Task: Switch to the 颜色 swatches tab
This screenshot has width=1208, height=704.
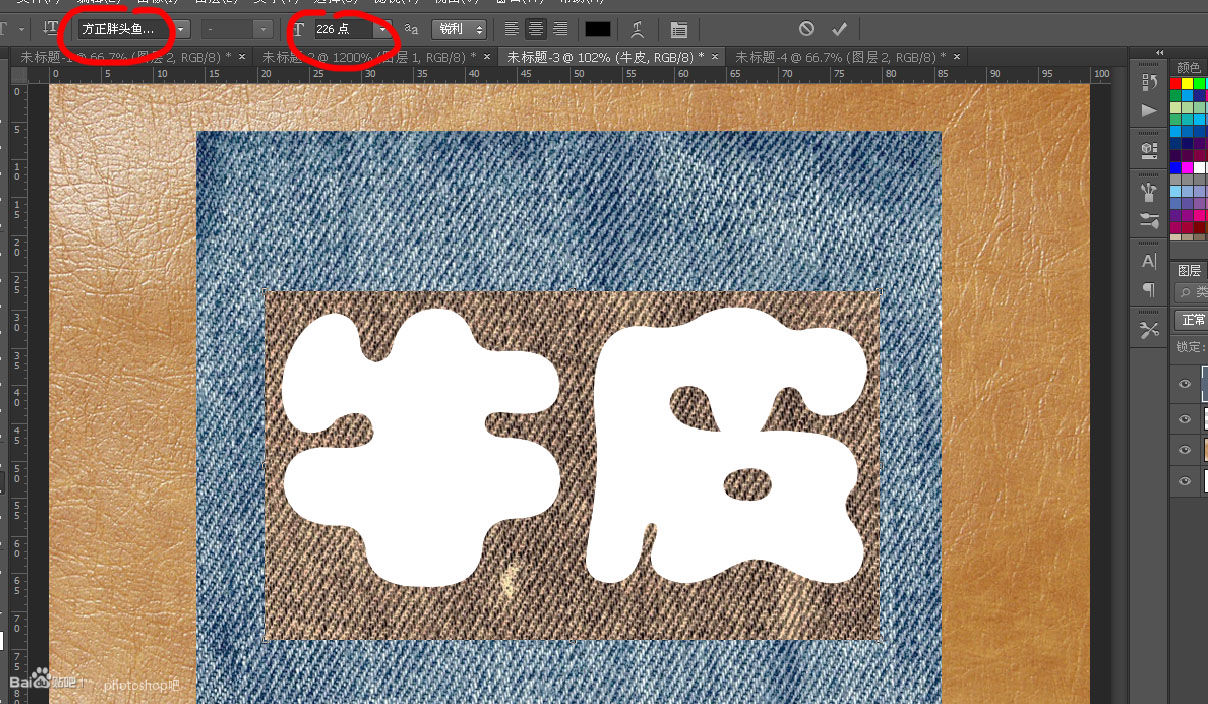Action: tap(1189, 67)
